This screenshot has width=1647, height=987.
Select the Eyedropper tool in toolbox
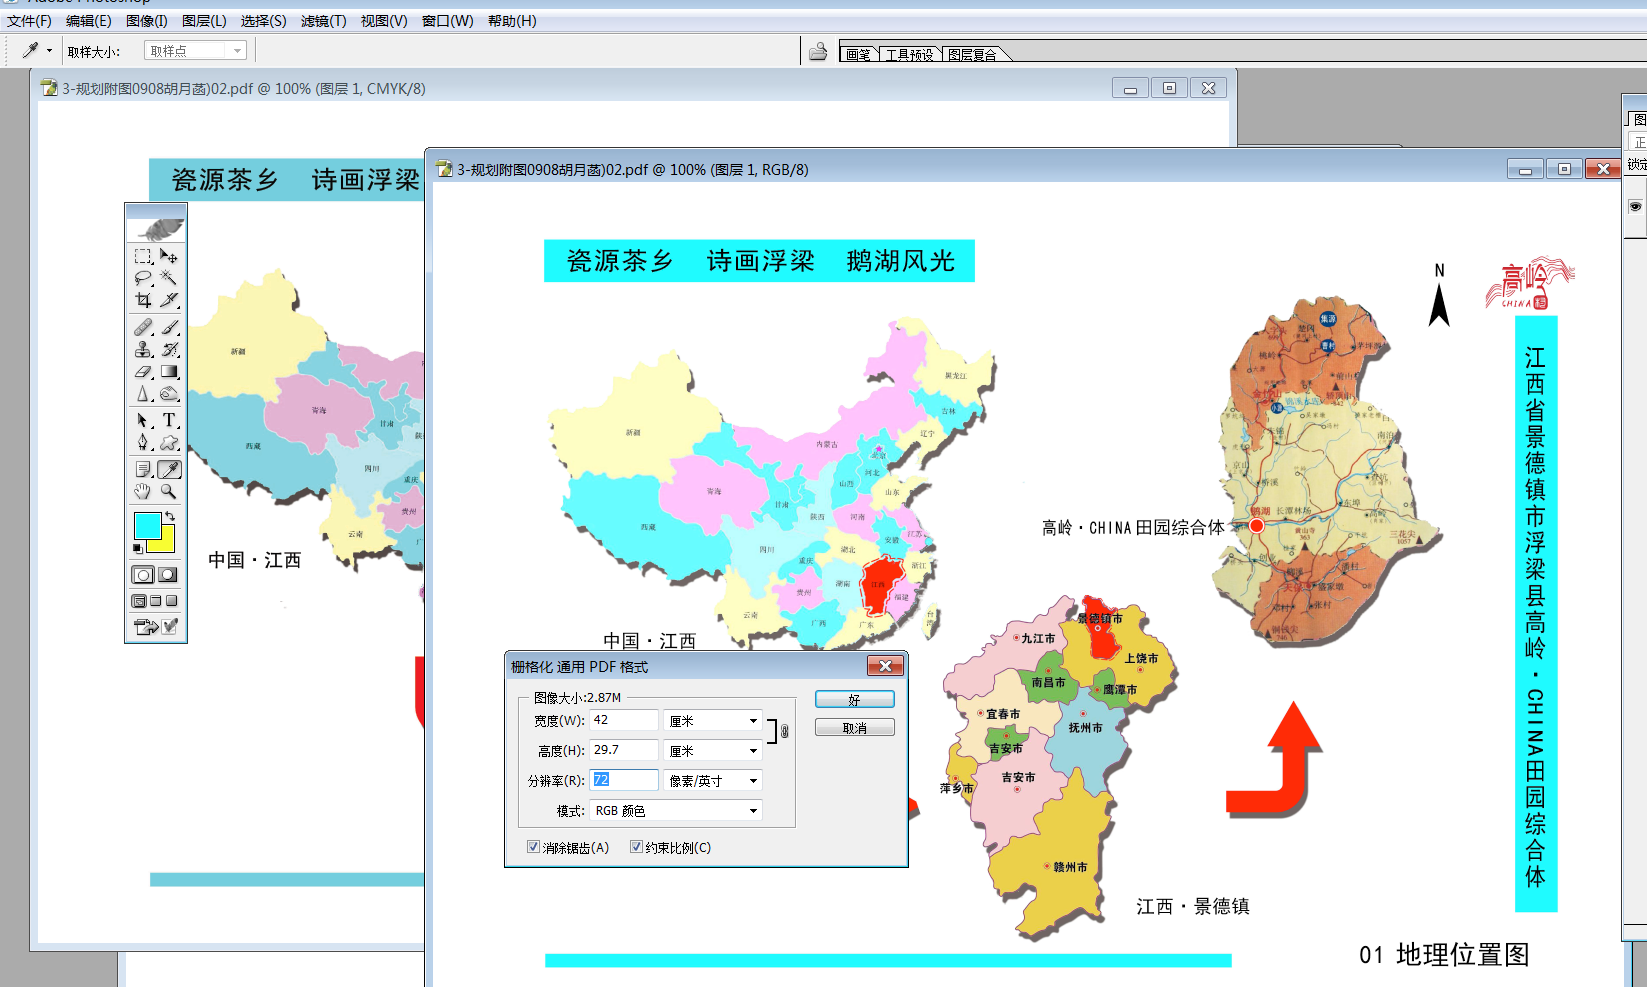pyautogui.click(x=169, y=469)
